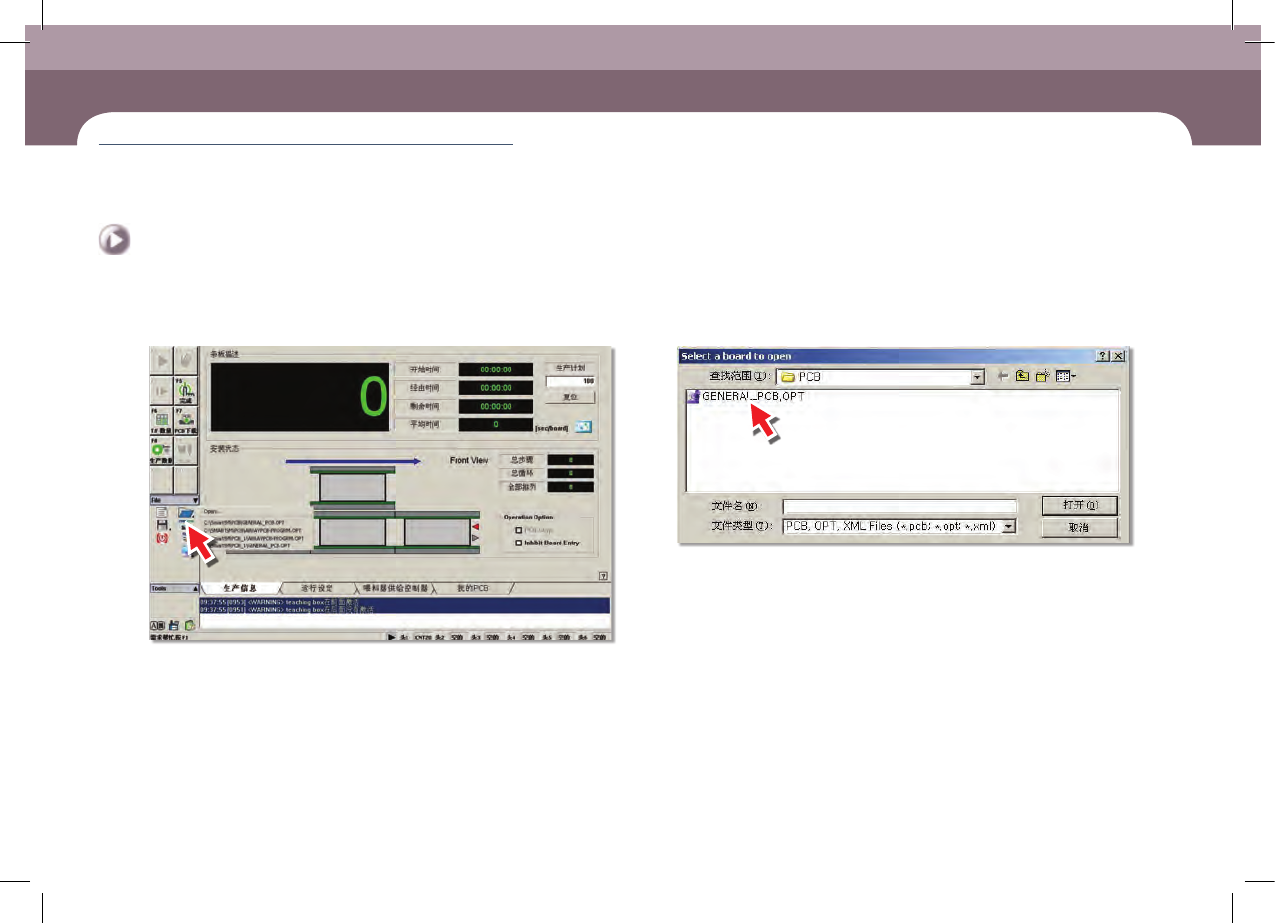1275x923 pixels.
Task: Click the dialog help question-mark button
Action: point(1103,355)
